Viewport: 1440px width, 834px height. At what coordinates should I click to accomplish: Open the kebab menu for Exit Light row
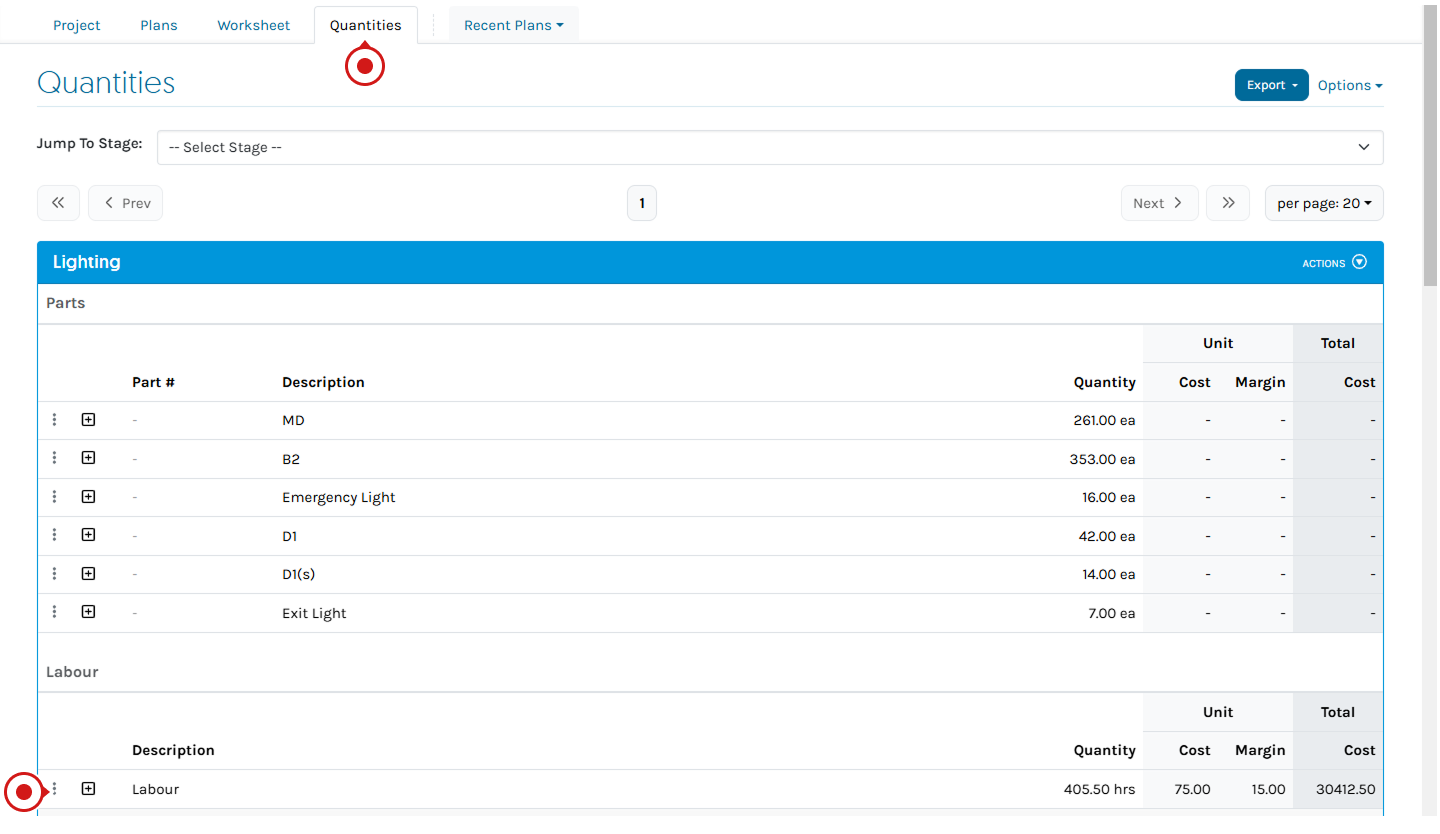tap(54, 612)
